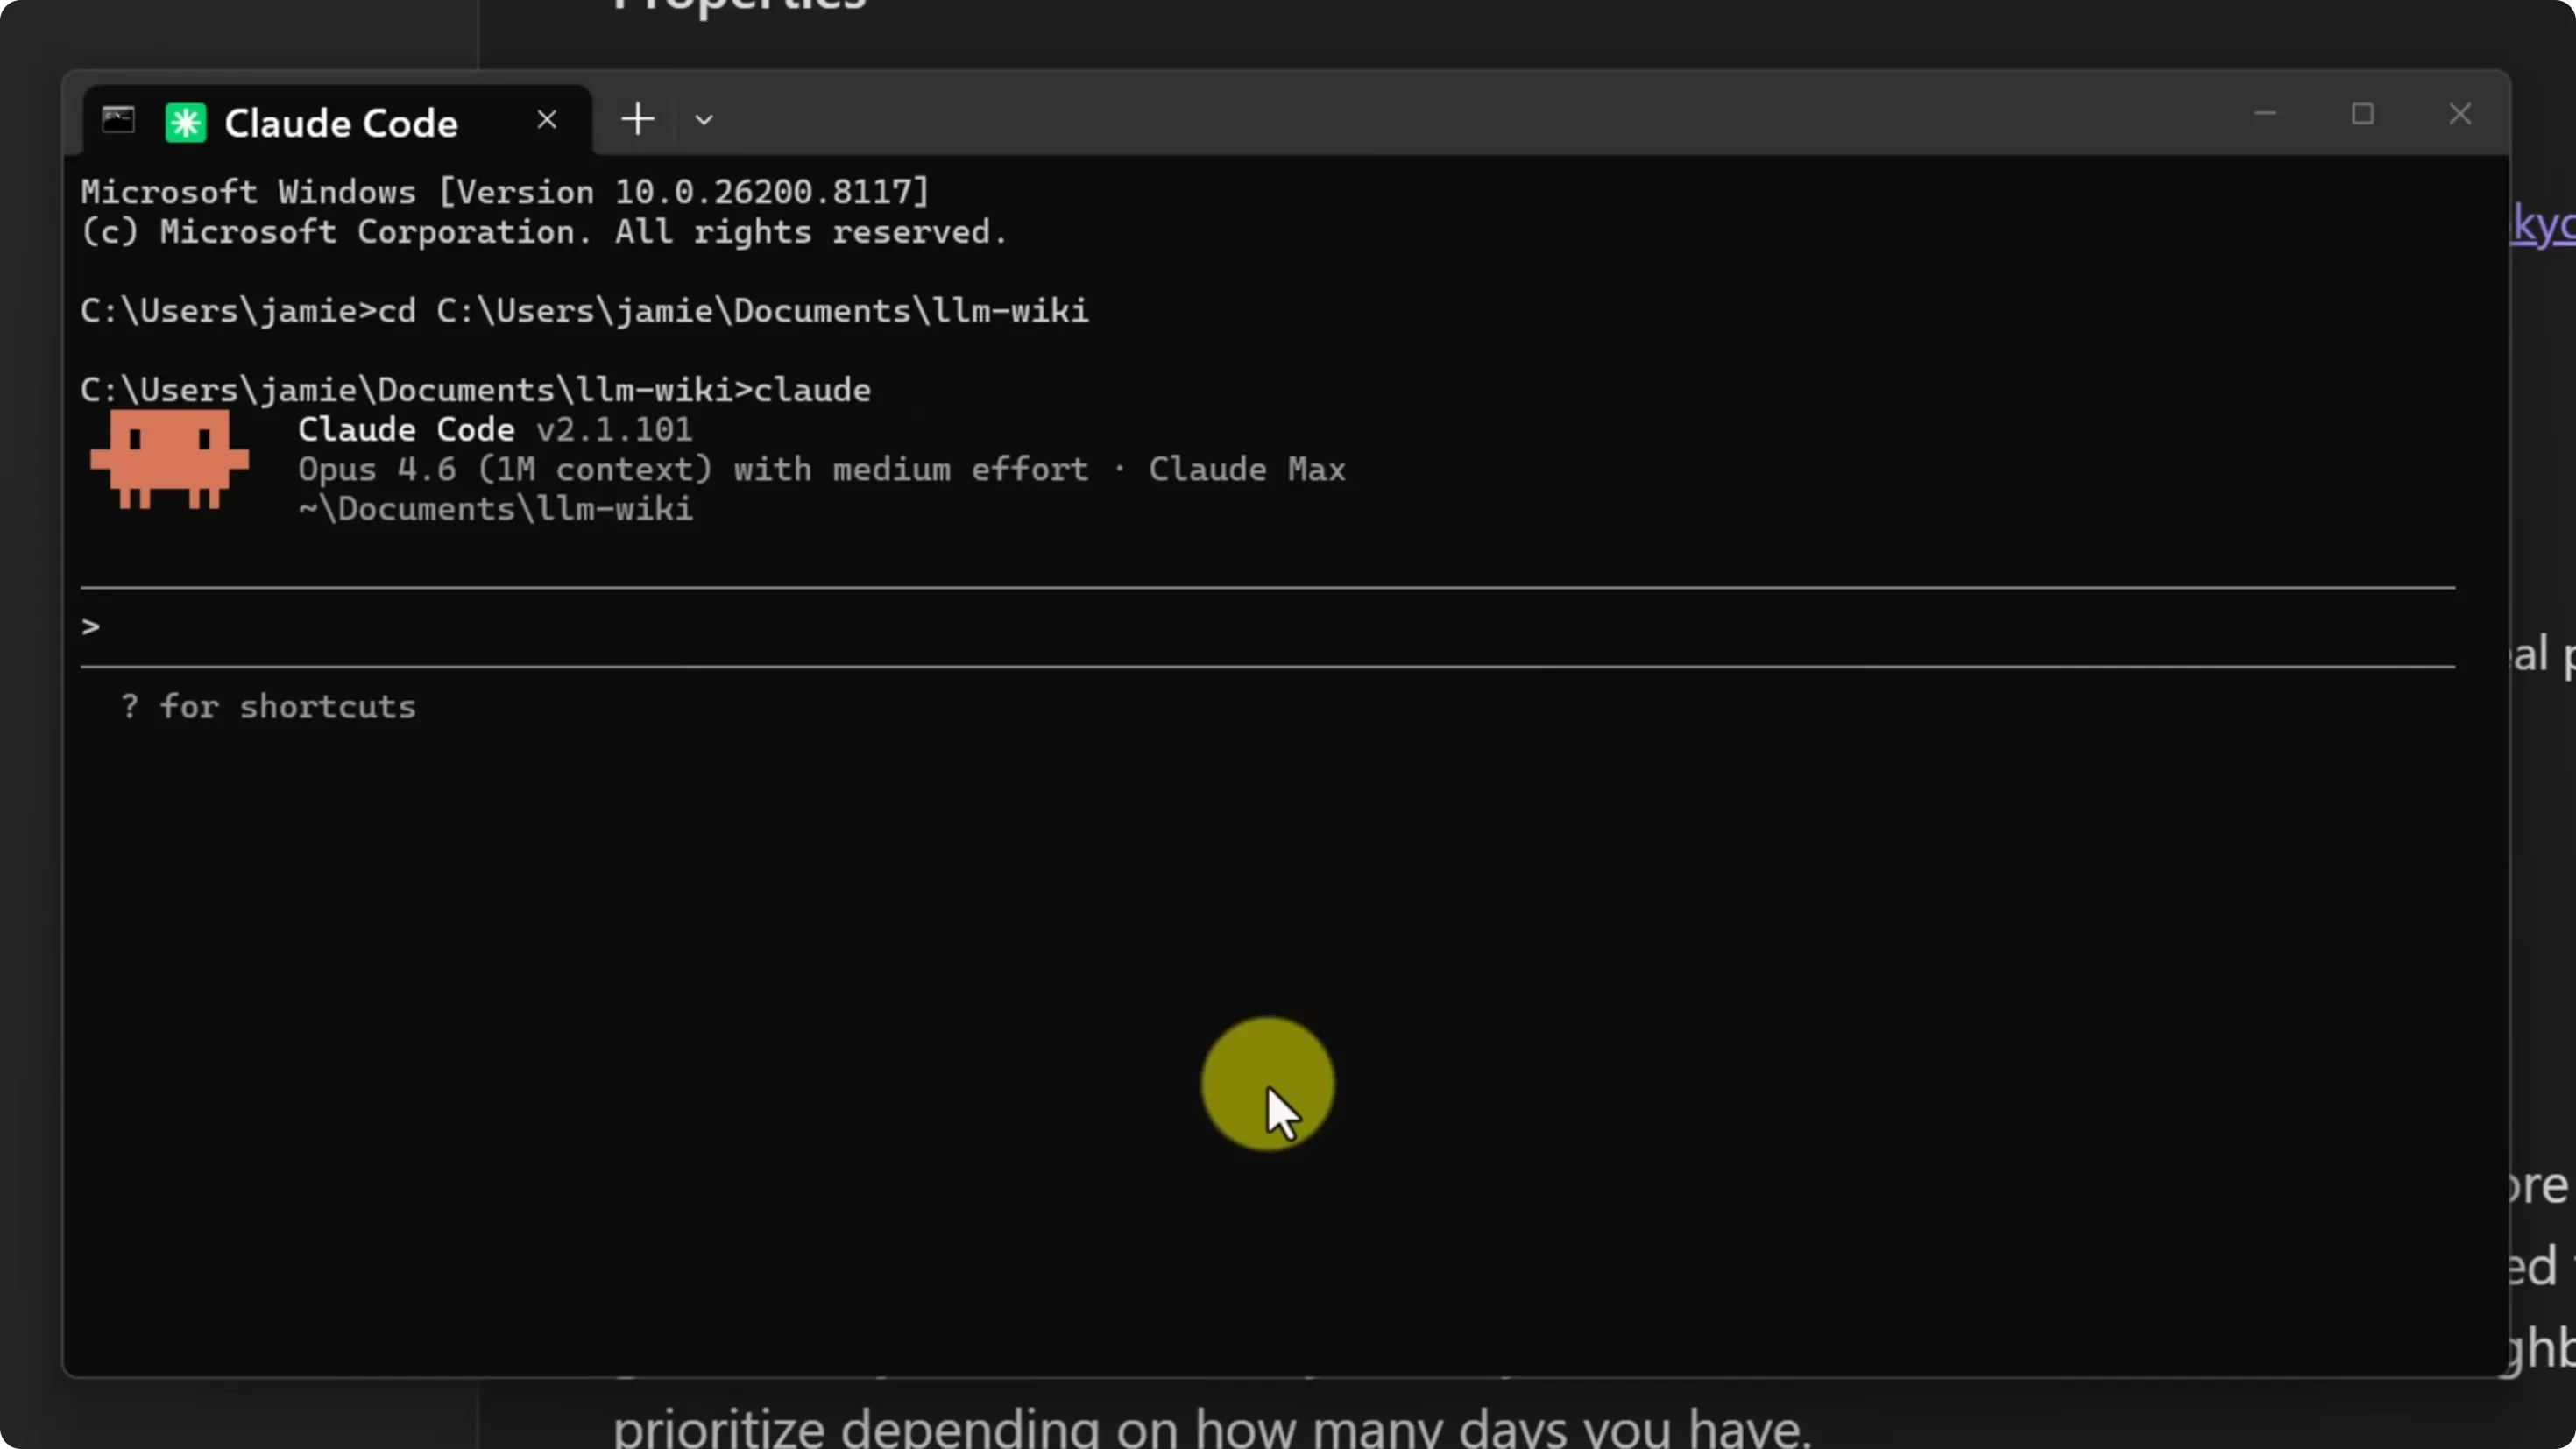The image size is (2576, 1449).
Task: Open a new terminal tab
Action: coord(637,119)
